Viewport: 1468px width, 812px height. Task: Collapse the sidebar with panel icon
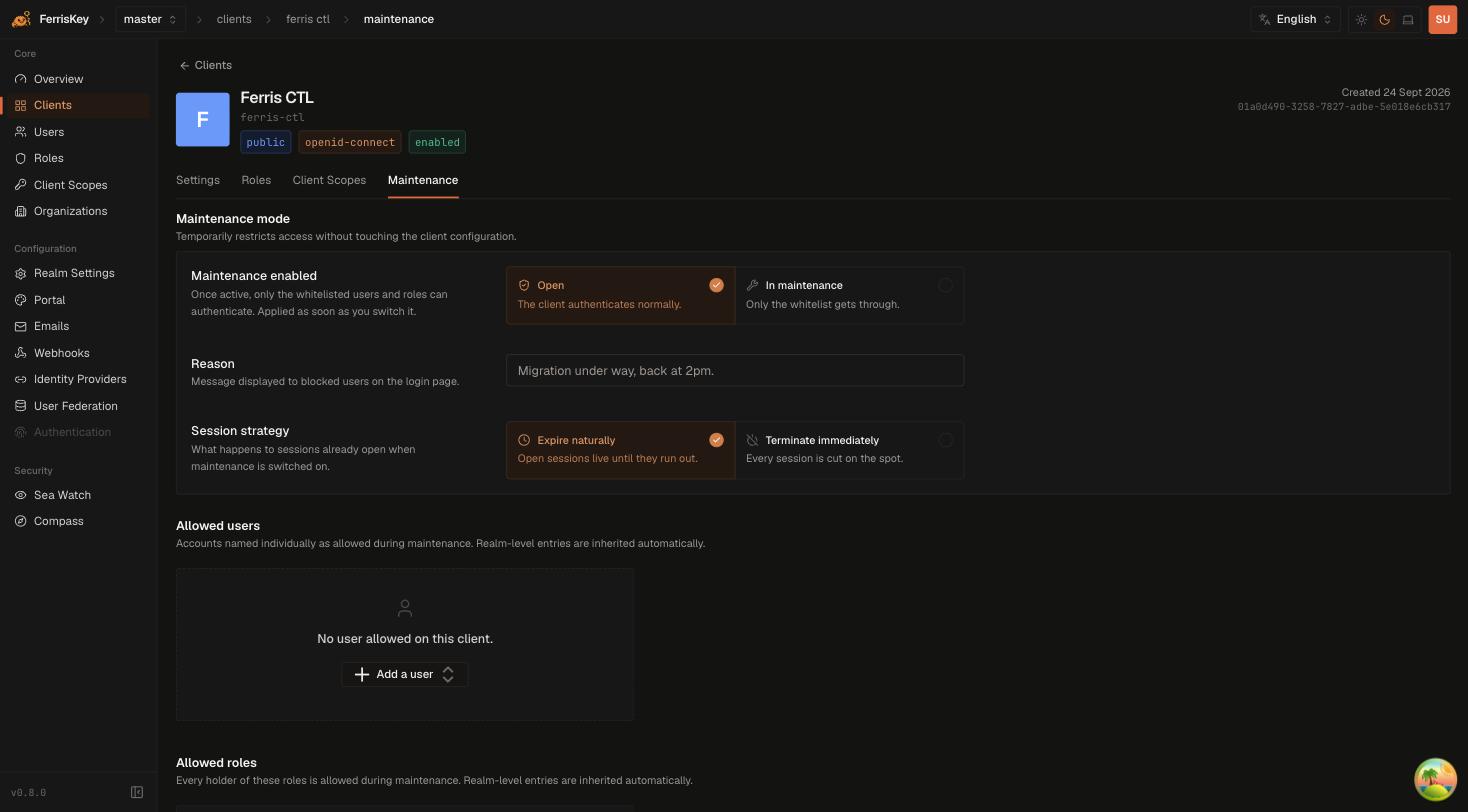point(137,792)
